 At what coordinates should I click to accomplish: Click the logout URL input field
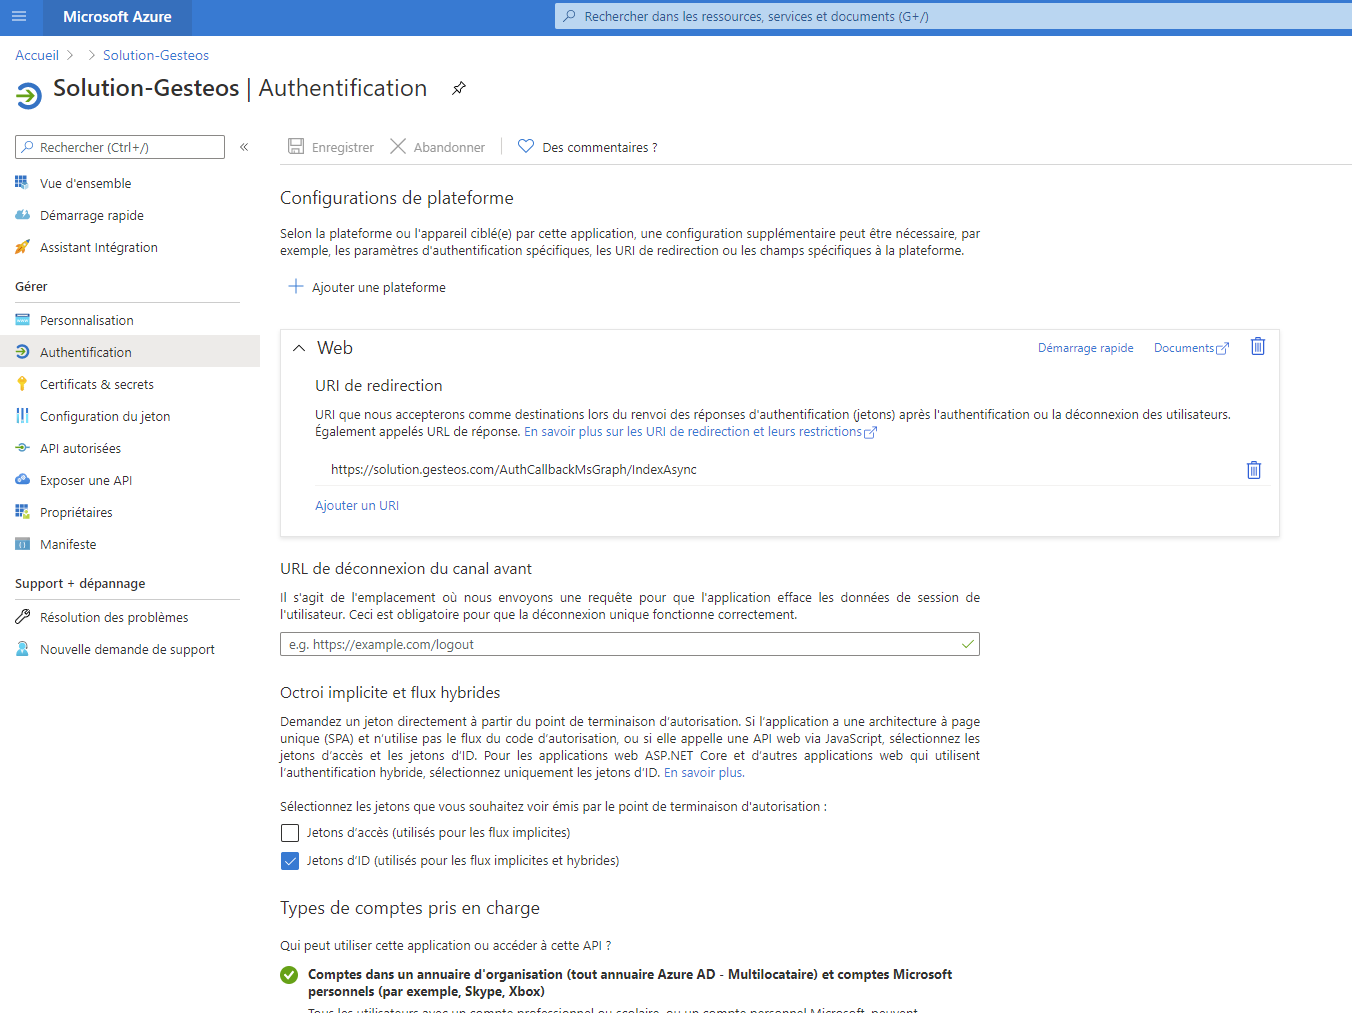(x=620, y=645)
